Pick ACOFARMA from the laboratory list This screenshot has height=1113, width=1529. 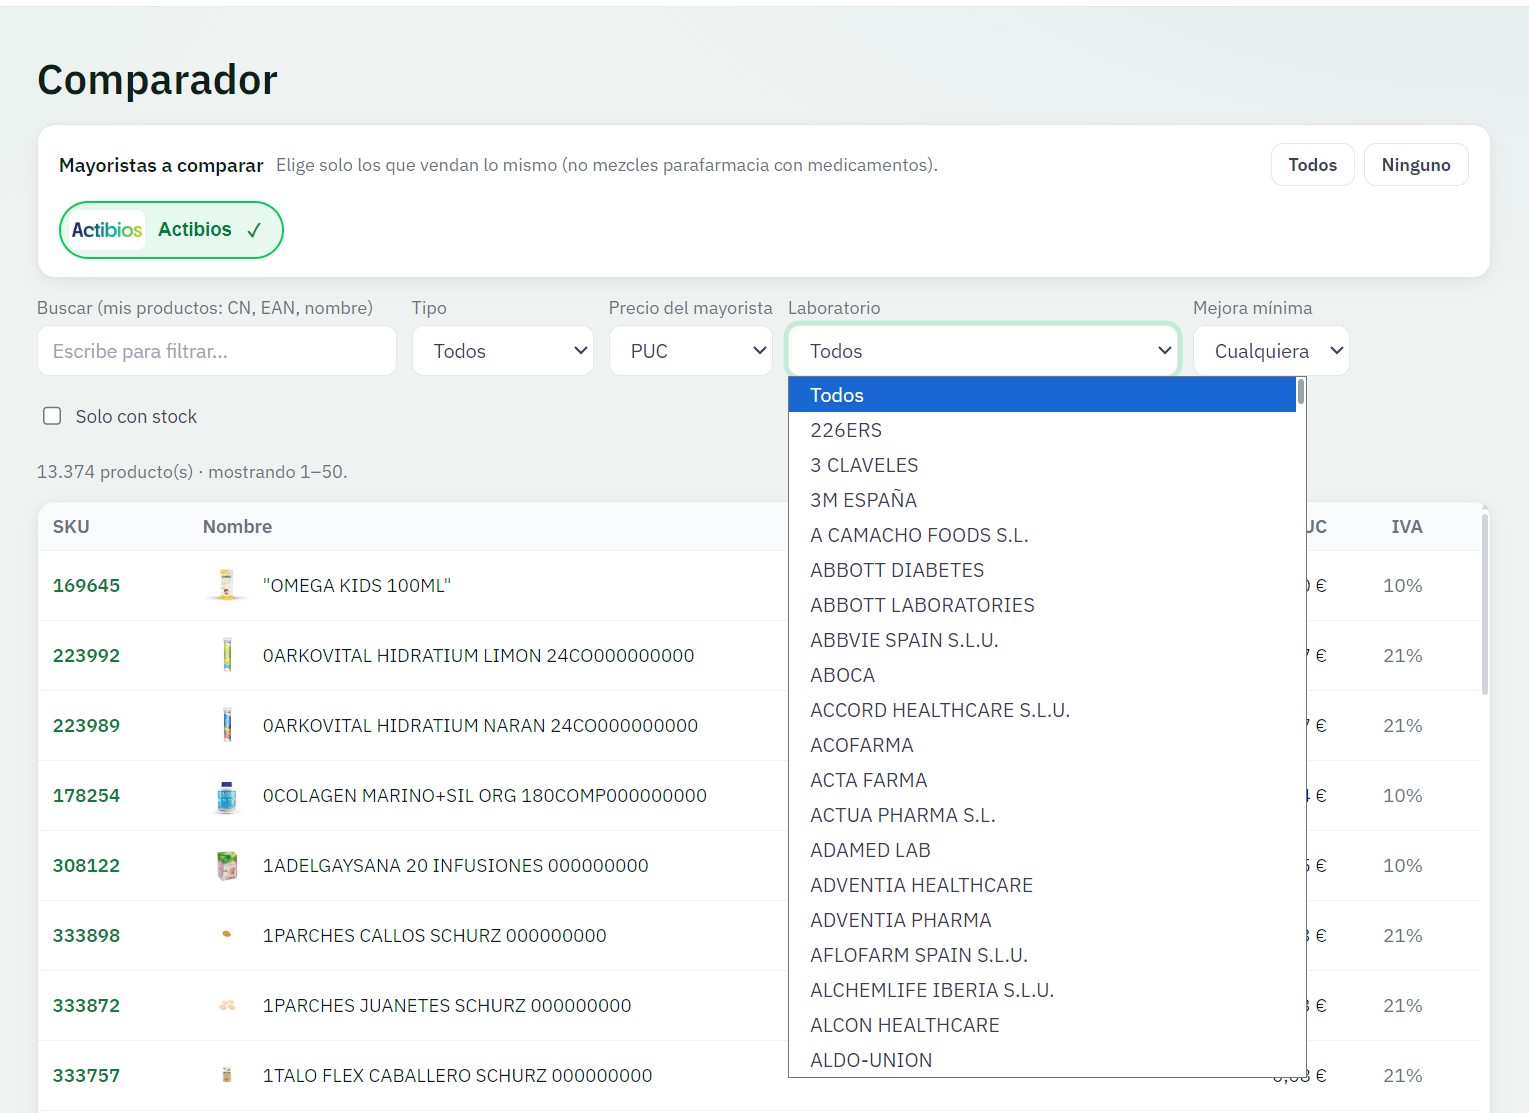[x=1042, y=745]
